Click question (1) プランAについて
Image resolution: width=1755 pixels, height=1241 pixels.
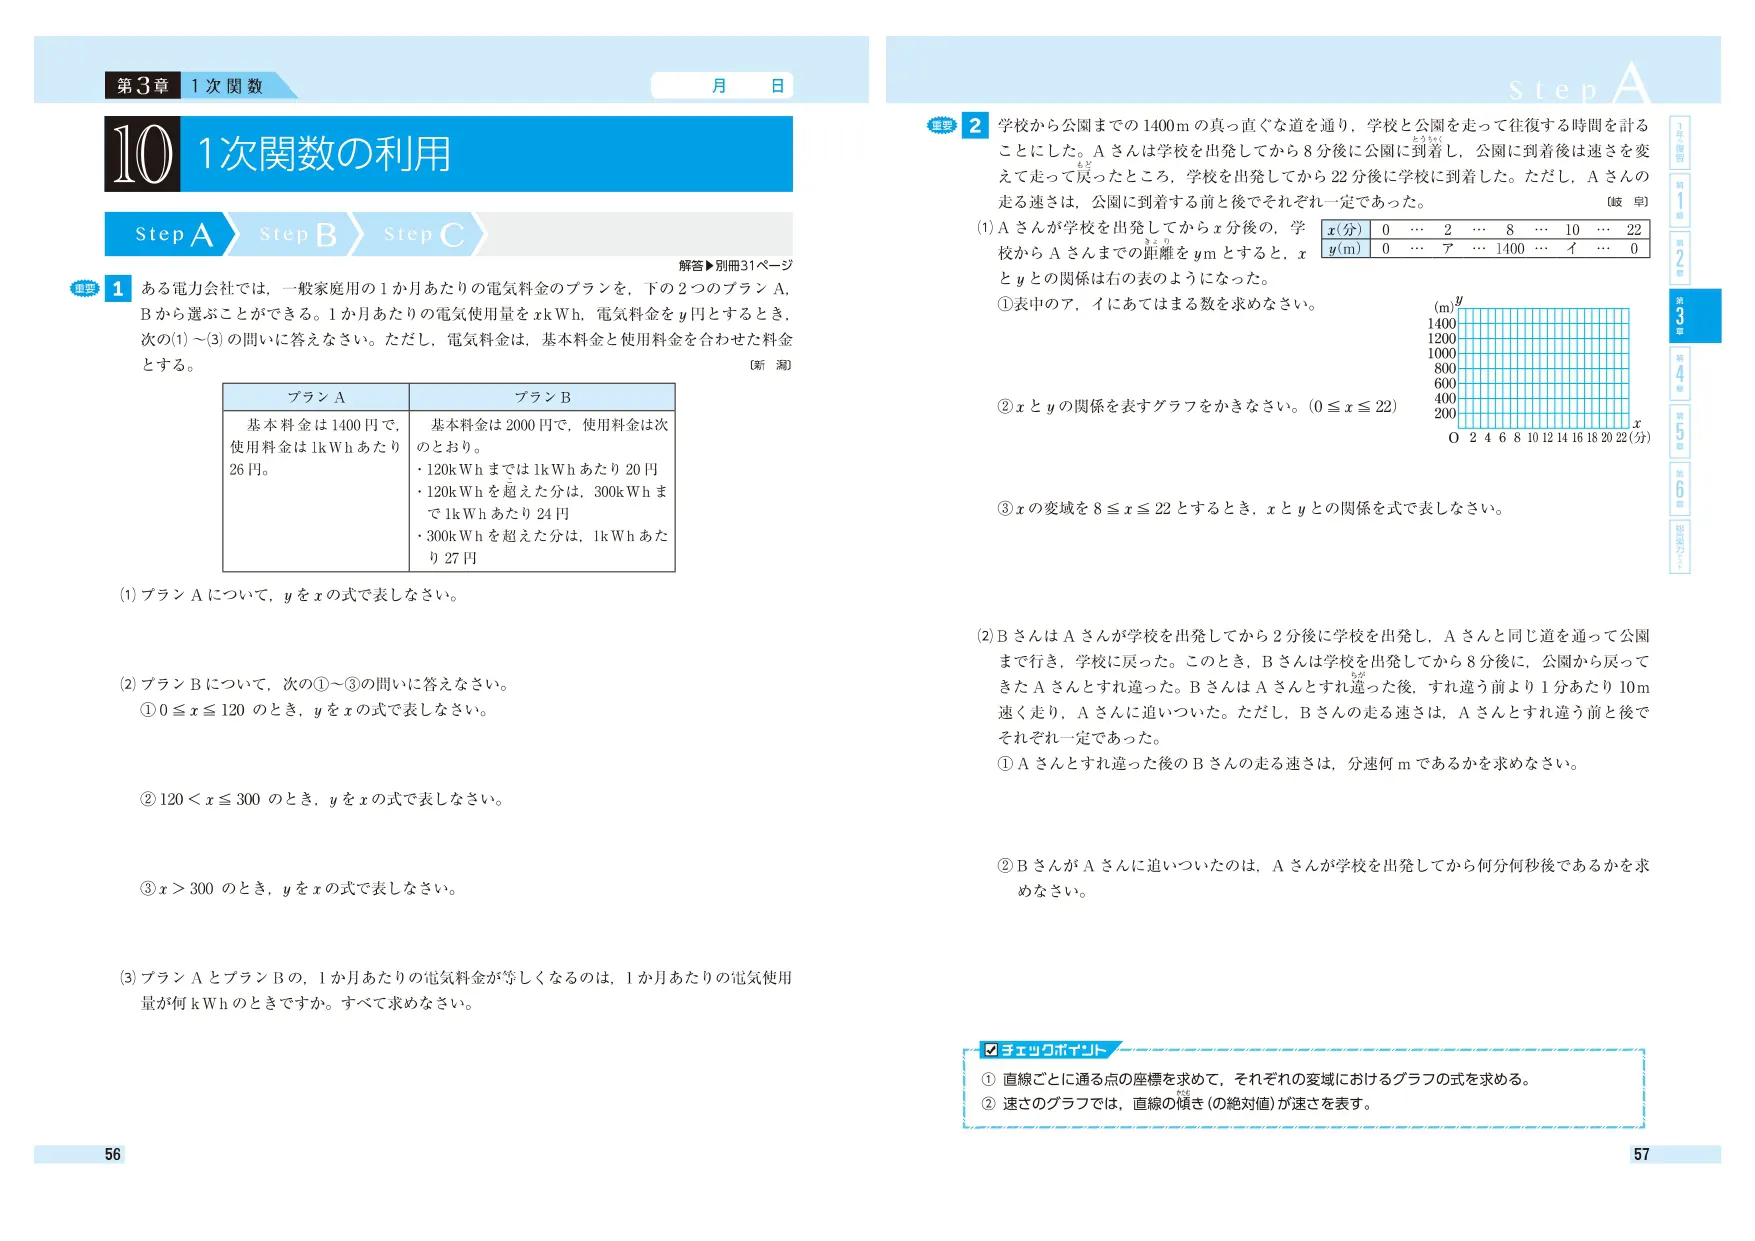point(290,595)
